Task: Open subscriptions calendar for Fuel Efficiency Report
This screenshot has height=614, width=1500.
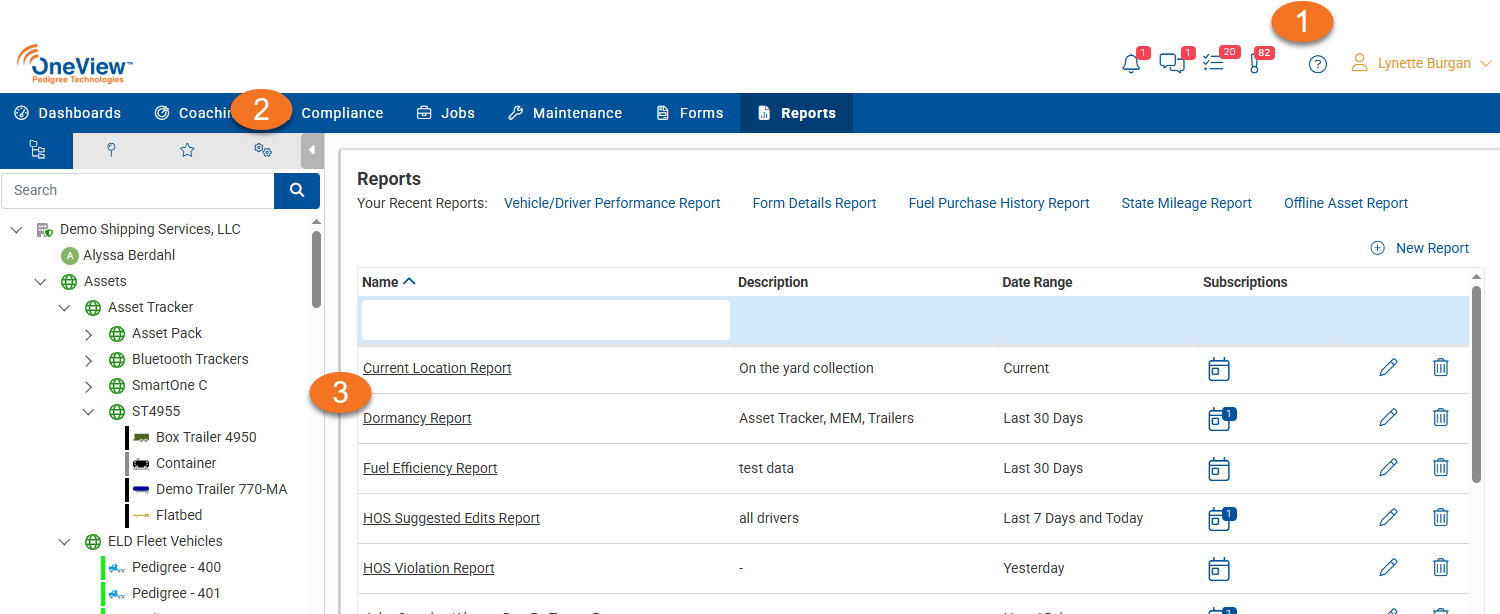Action: [1219, 469]
